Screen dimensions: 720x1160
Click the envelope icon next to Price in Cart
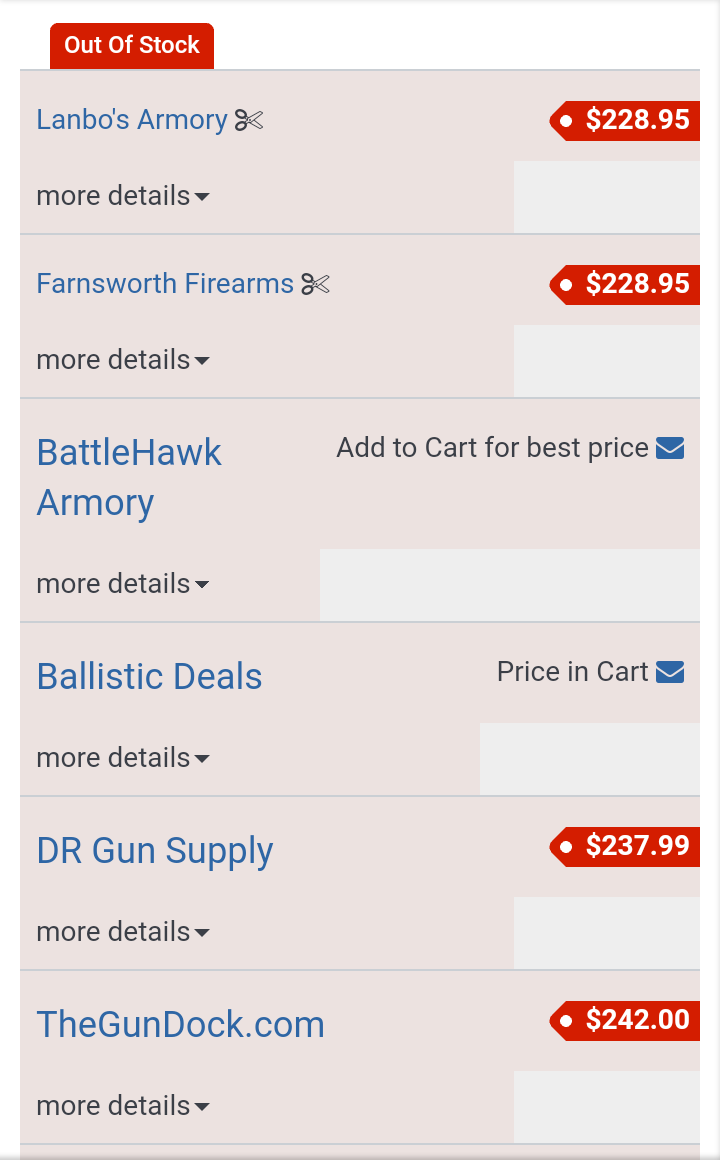click(670, 672)
